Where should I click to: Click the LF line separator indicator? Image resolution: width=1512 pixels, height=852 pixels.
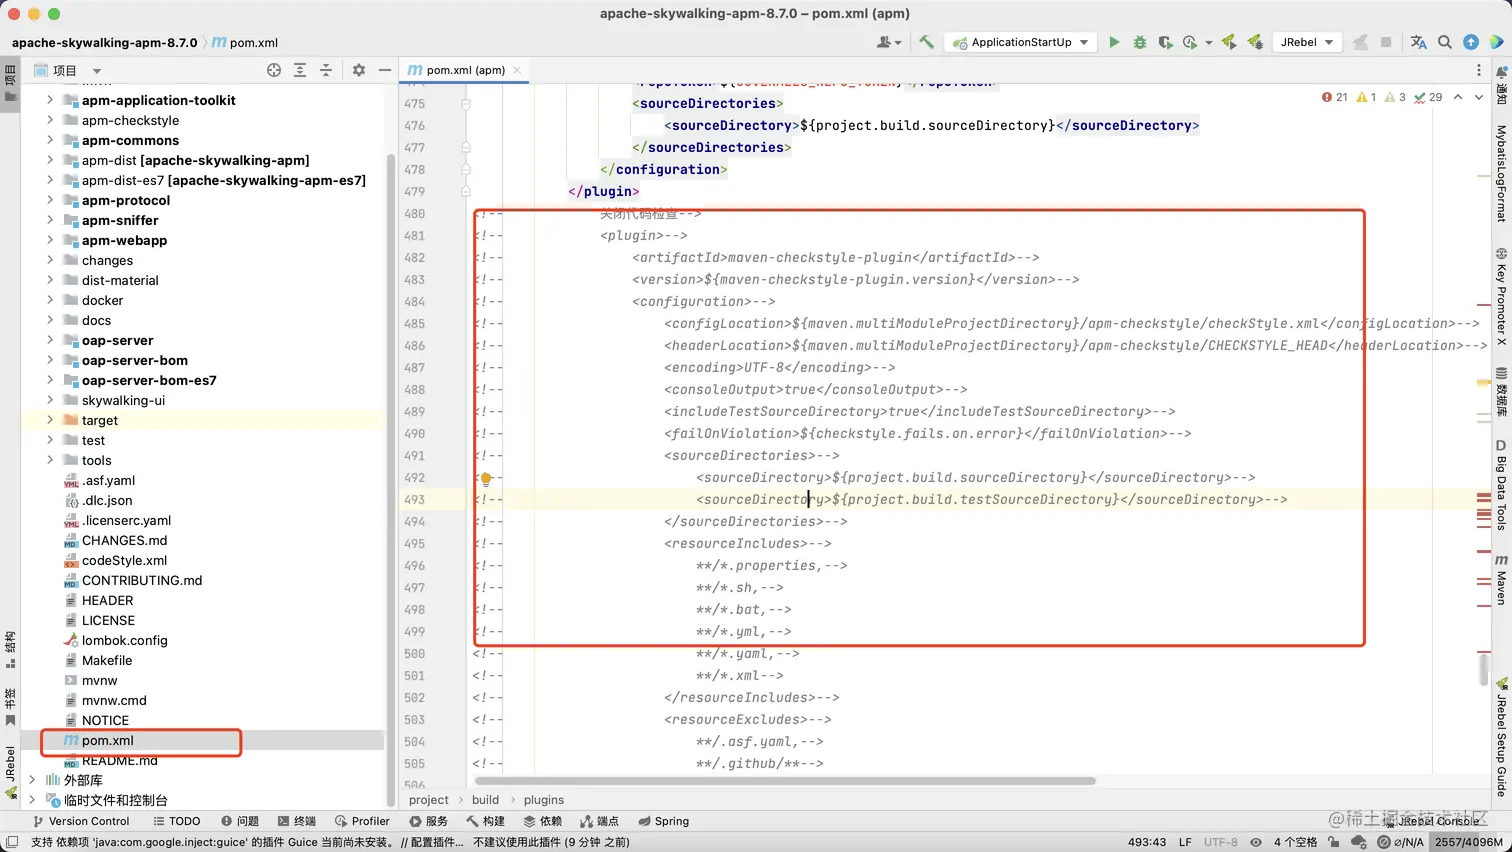1185,842
